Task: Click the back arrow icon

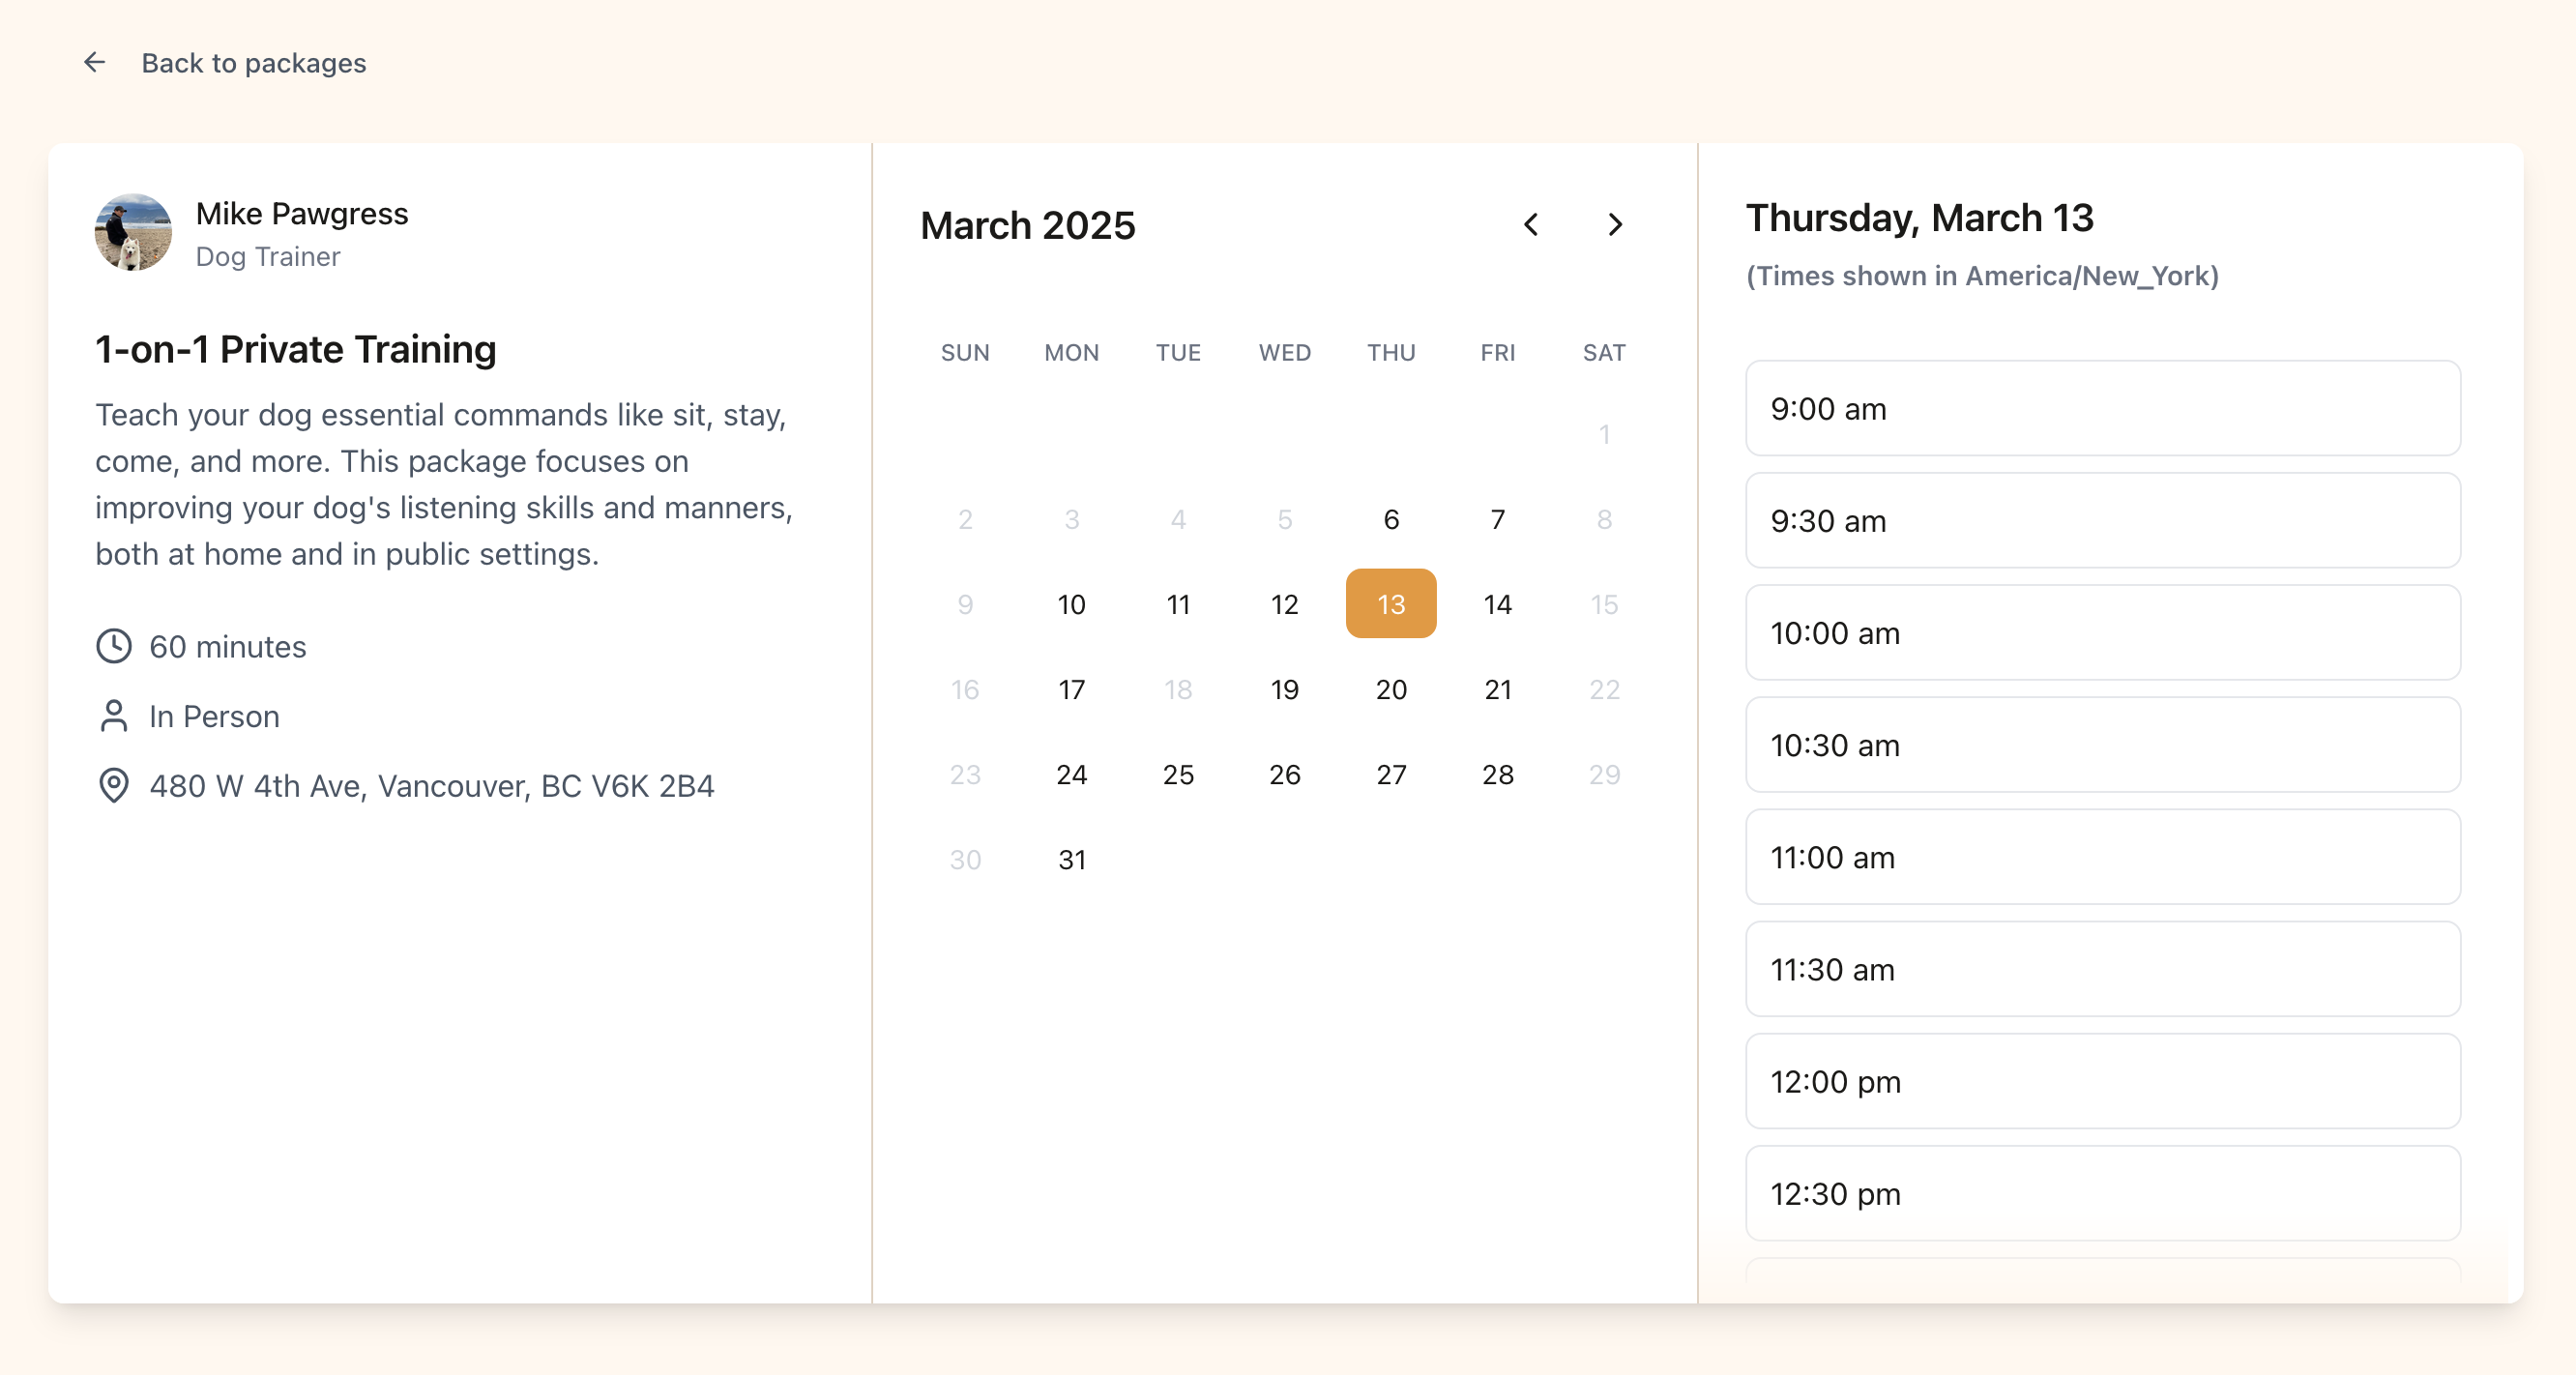Action: pos(94,62)
